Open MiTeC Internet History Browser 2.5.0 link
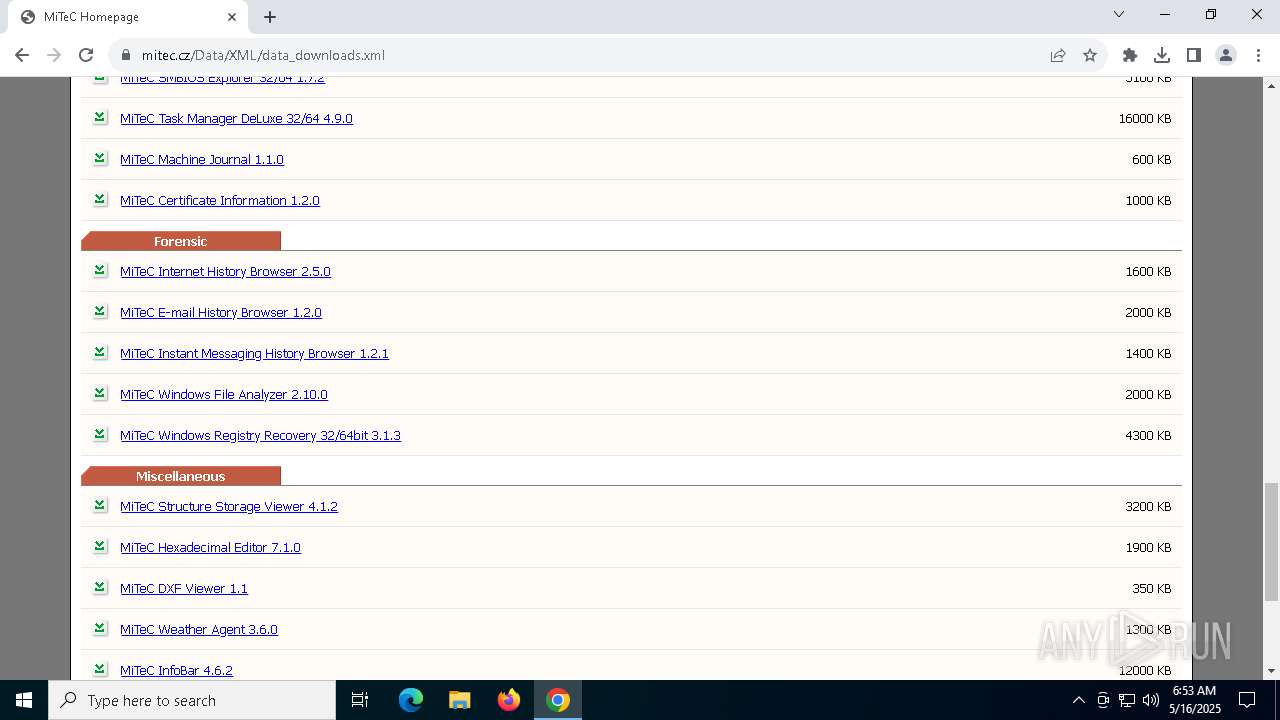The width and height of the screenshot is (1280, 720). point(225,271)
